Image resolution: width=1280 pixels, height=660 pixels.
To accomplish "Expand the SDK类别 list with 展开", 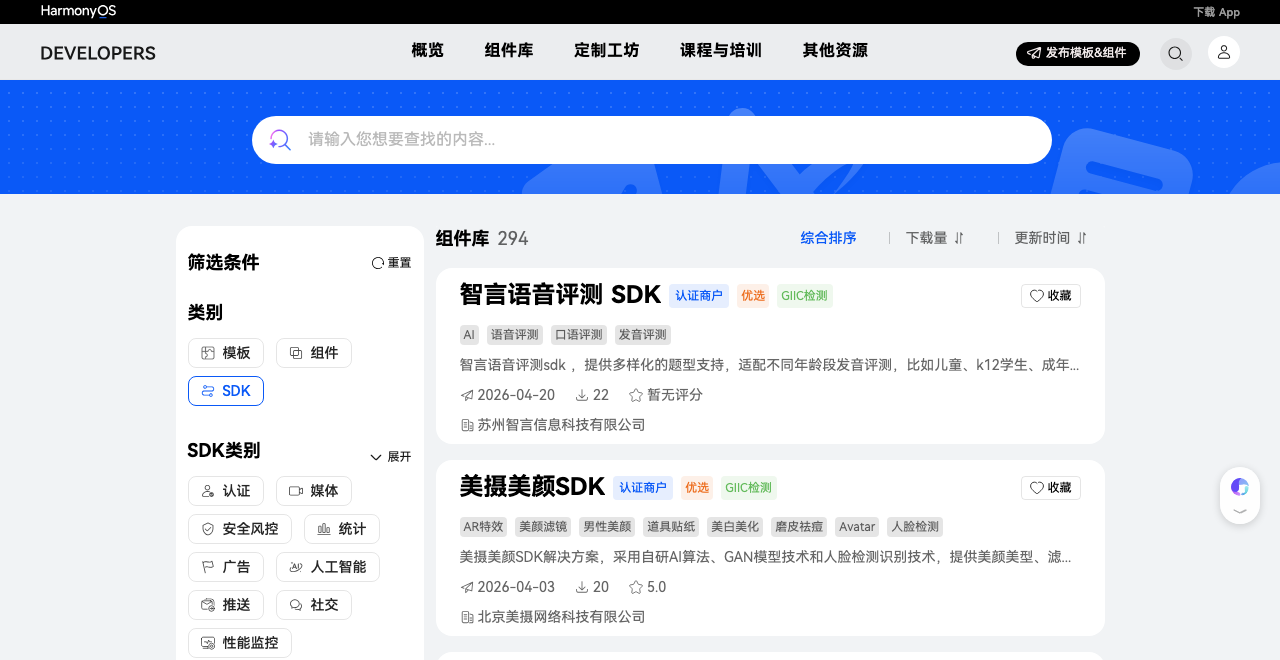I will [x=391, y=457].
